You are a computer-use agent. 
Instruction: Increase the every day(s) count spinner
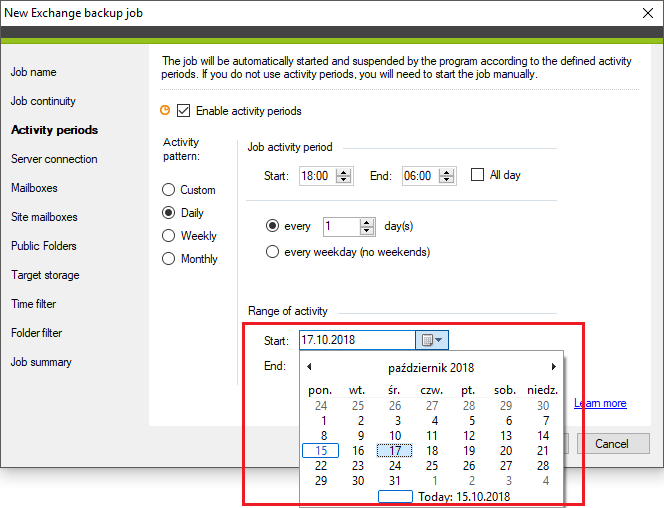pyautogui.click(x=367, y=223)
